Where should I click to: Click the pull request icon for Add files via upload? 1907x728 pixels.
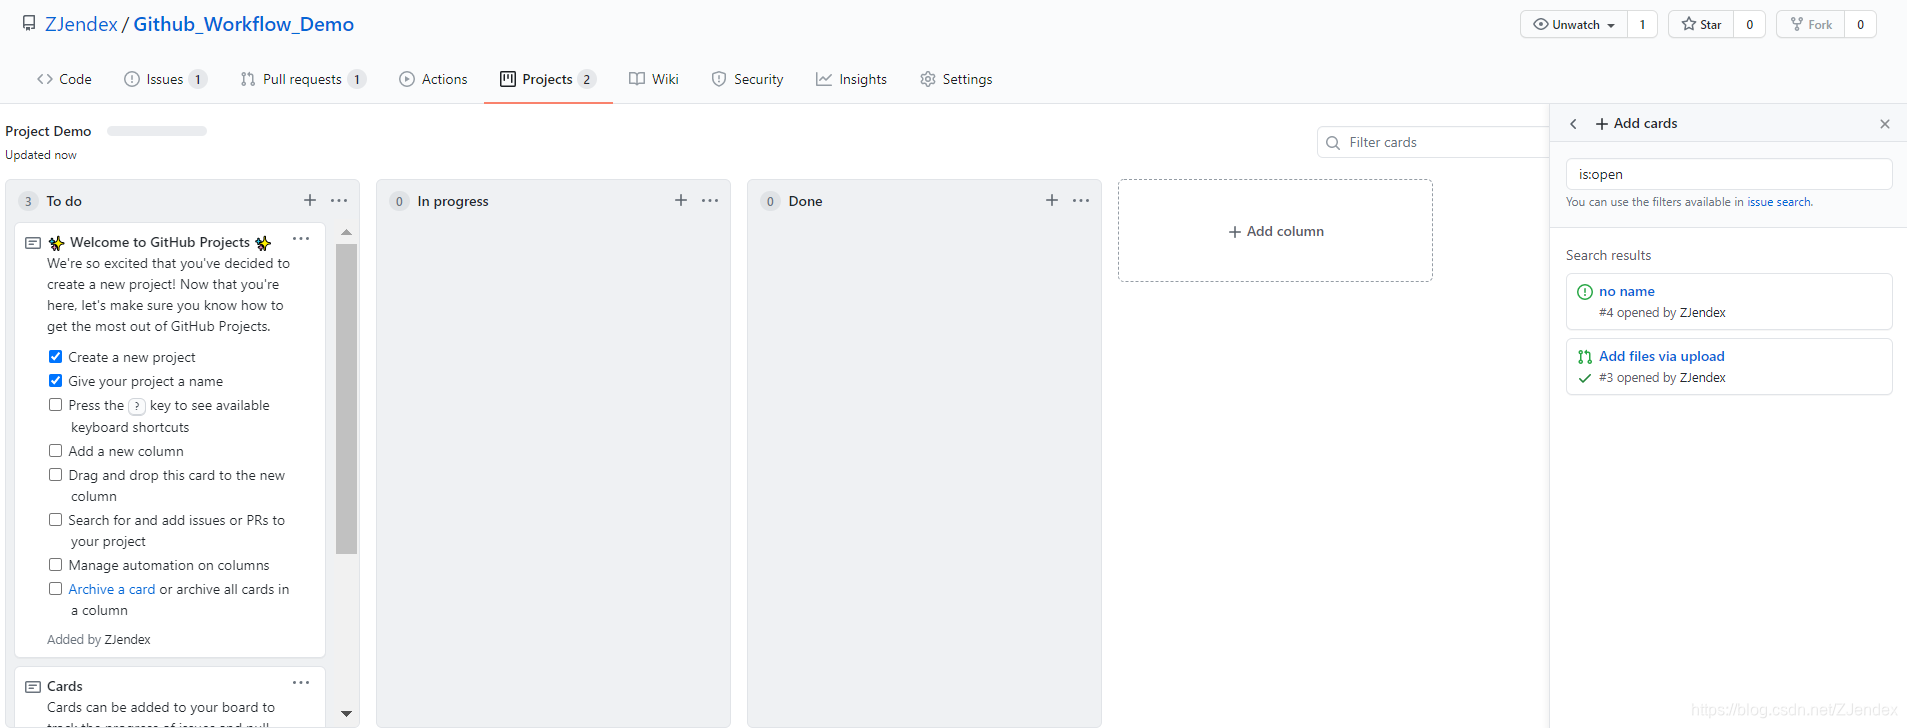point(1585,357)
